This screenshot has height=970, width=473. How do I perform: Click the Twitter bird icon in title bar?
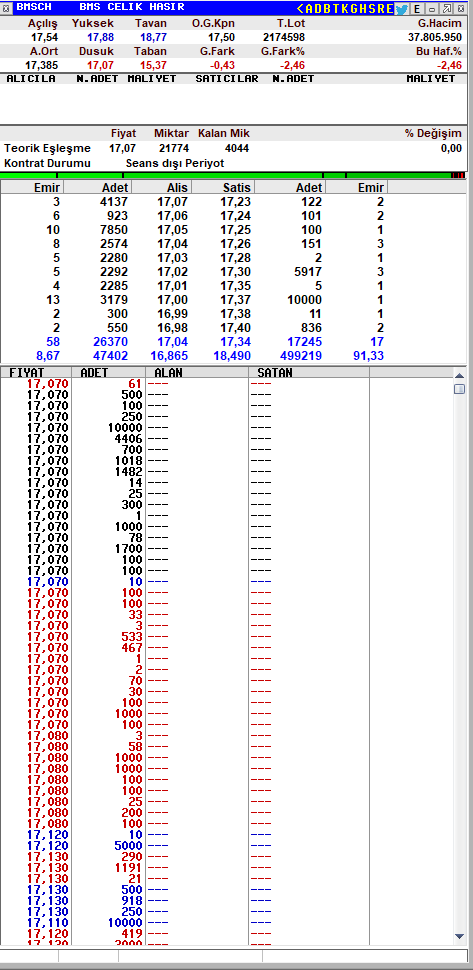pos(401,9)
